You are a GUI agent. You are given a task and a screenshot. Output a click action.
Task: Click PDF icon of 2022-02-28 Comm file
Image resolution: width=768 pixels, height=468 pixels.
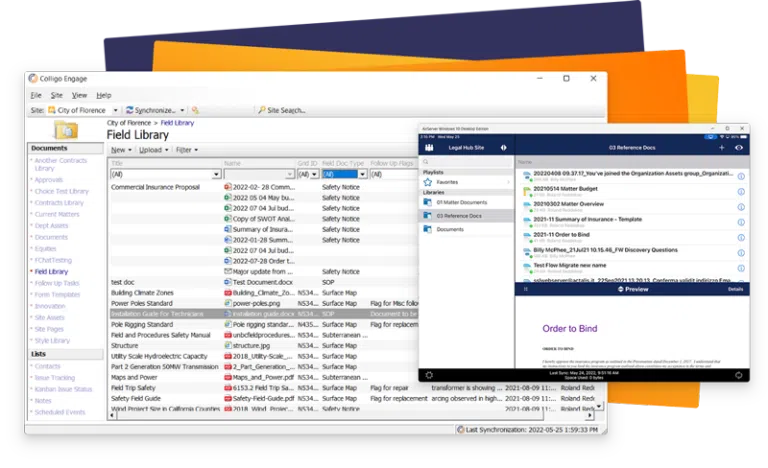coord(228,187)
